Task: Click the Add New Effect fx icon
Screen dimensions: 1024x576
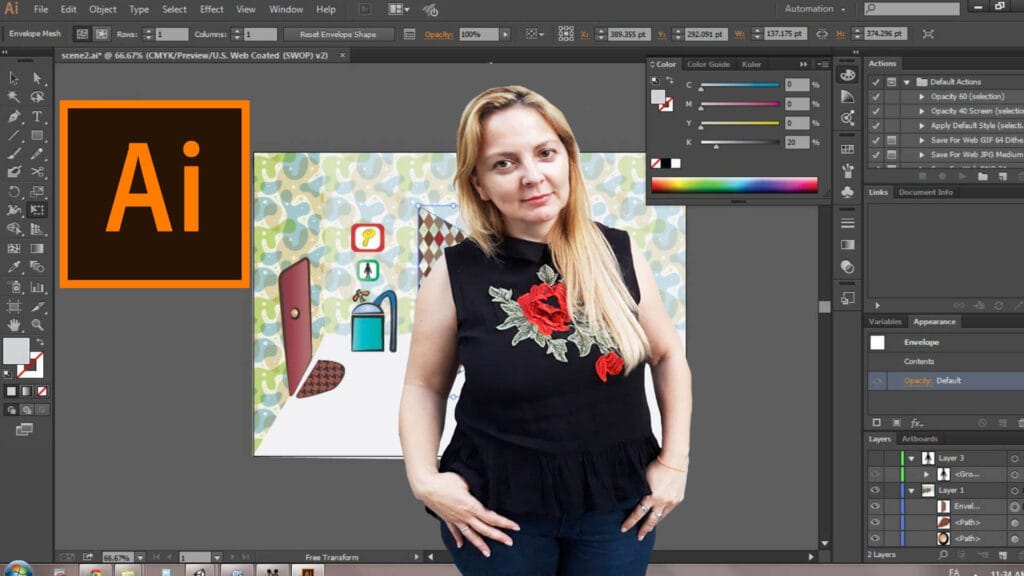Action: (916, 423)
